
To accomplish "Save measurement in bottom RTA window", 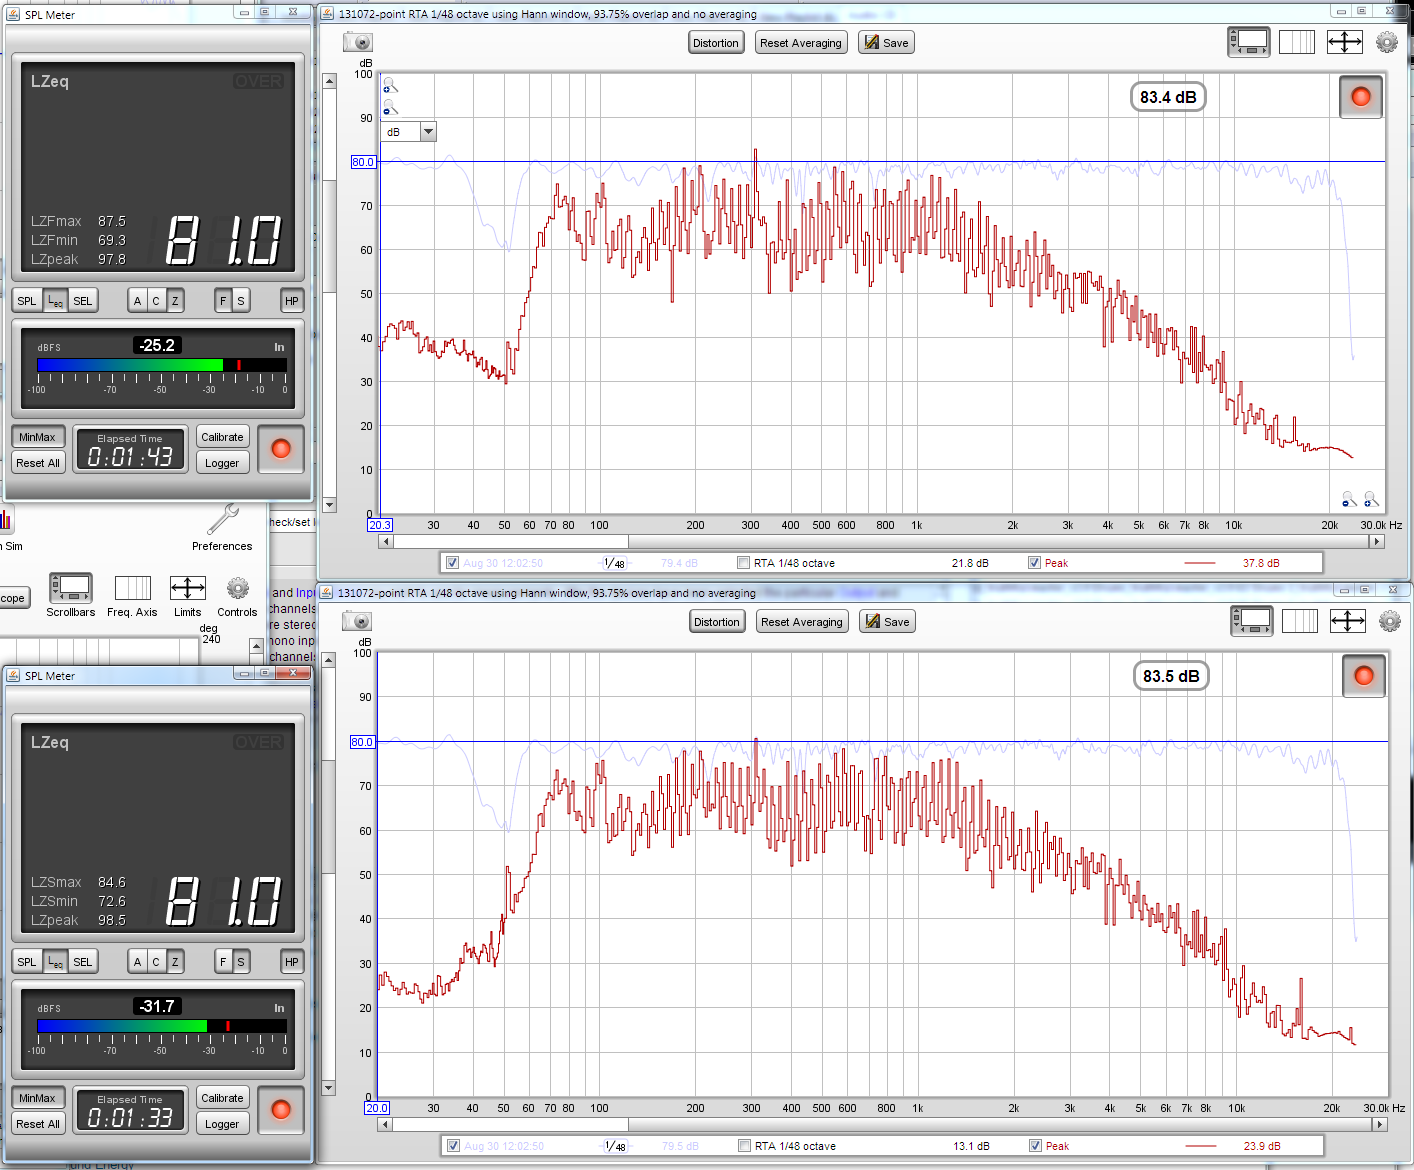I will click(888, 622).
